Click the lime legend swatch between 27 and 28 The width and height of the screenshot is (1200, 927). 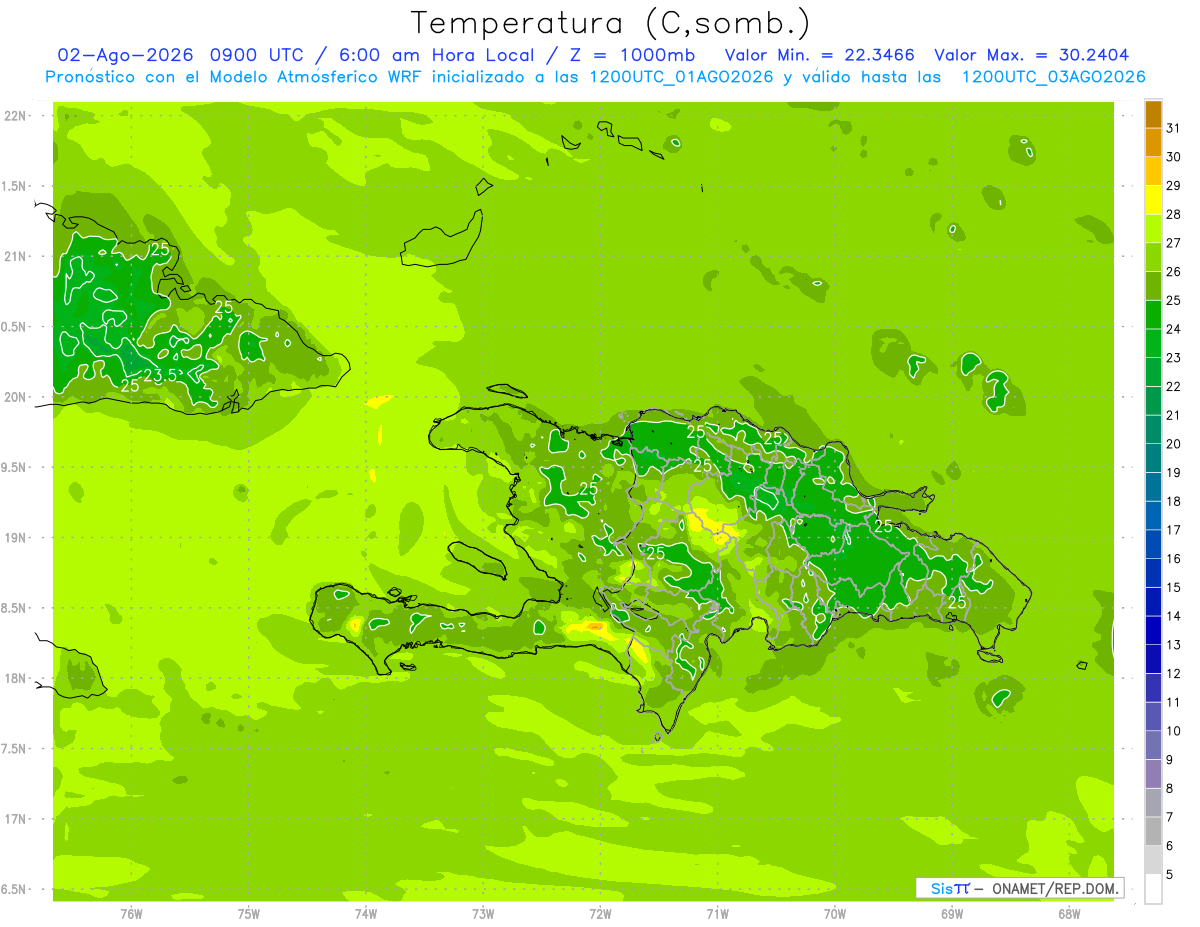(x=1153, y=229)
